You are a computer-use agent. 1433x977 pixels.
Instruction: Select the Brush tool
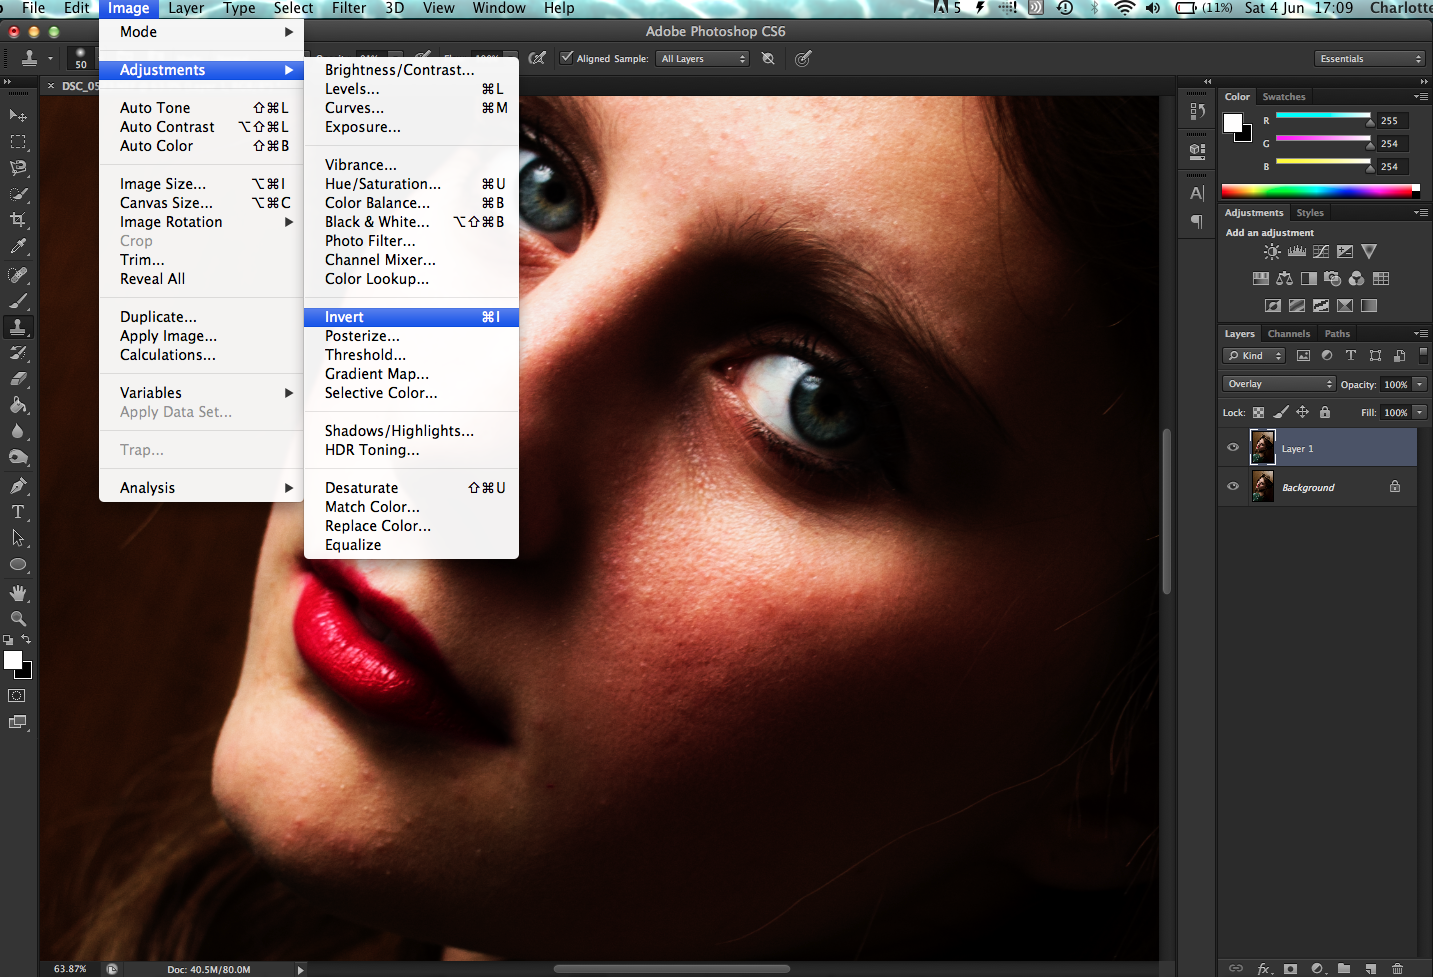point(18,301)
